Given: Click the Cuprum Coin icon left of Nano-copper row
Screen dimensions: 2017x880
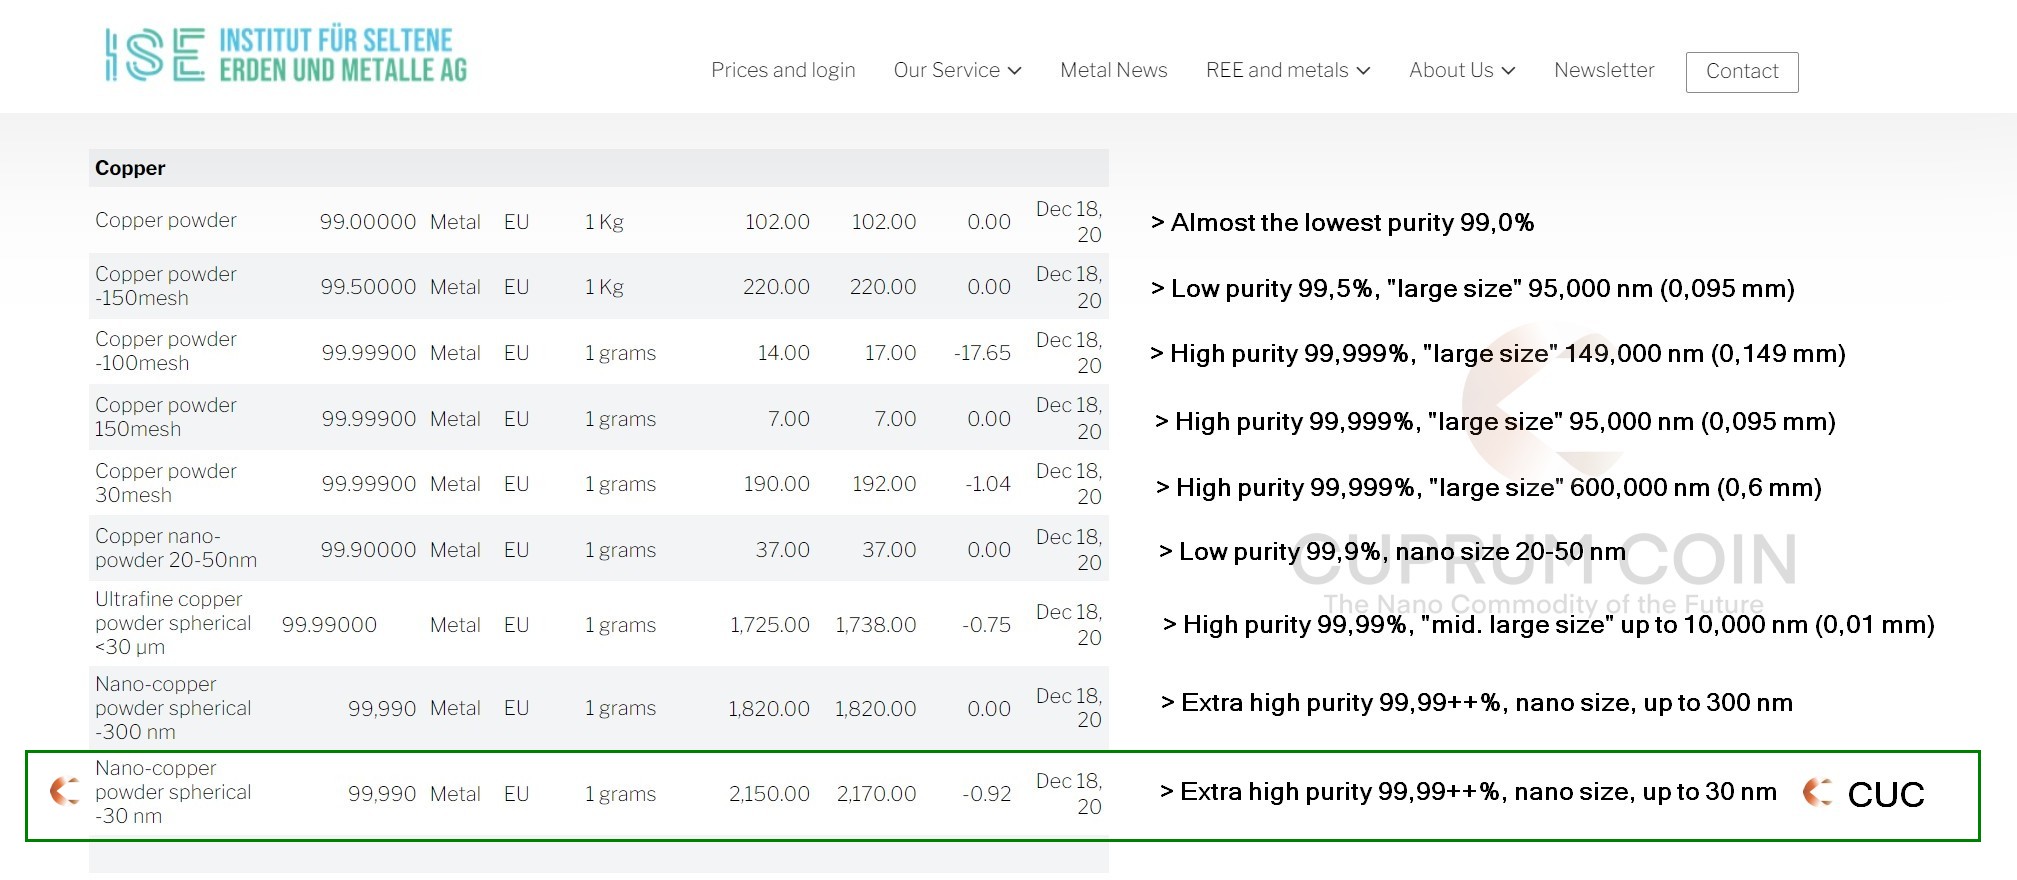Looking at the screenshot, I should (65, 791).
